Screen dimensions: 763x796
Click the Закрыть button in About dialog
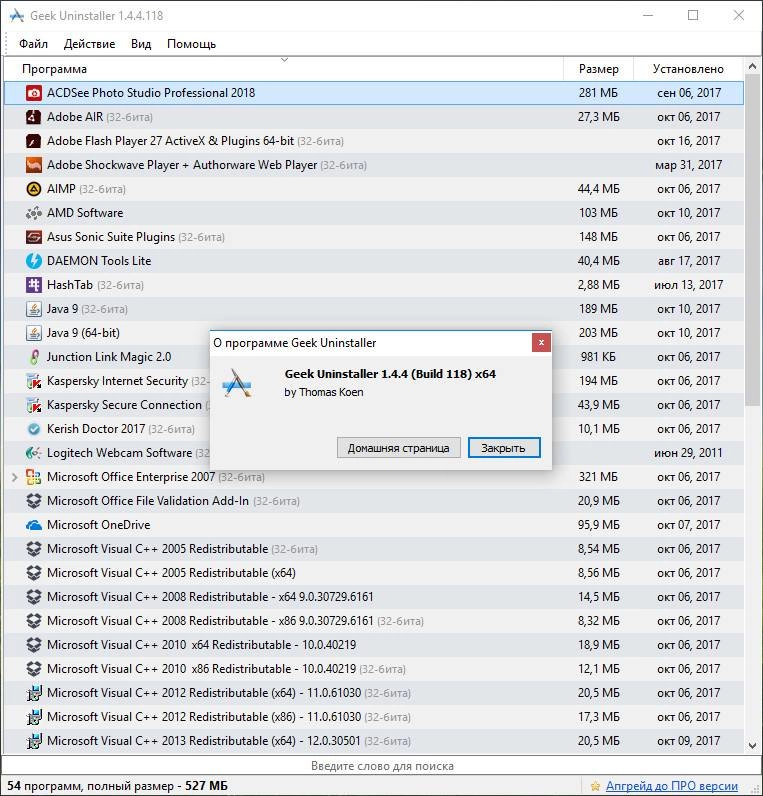point(504,448)
